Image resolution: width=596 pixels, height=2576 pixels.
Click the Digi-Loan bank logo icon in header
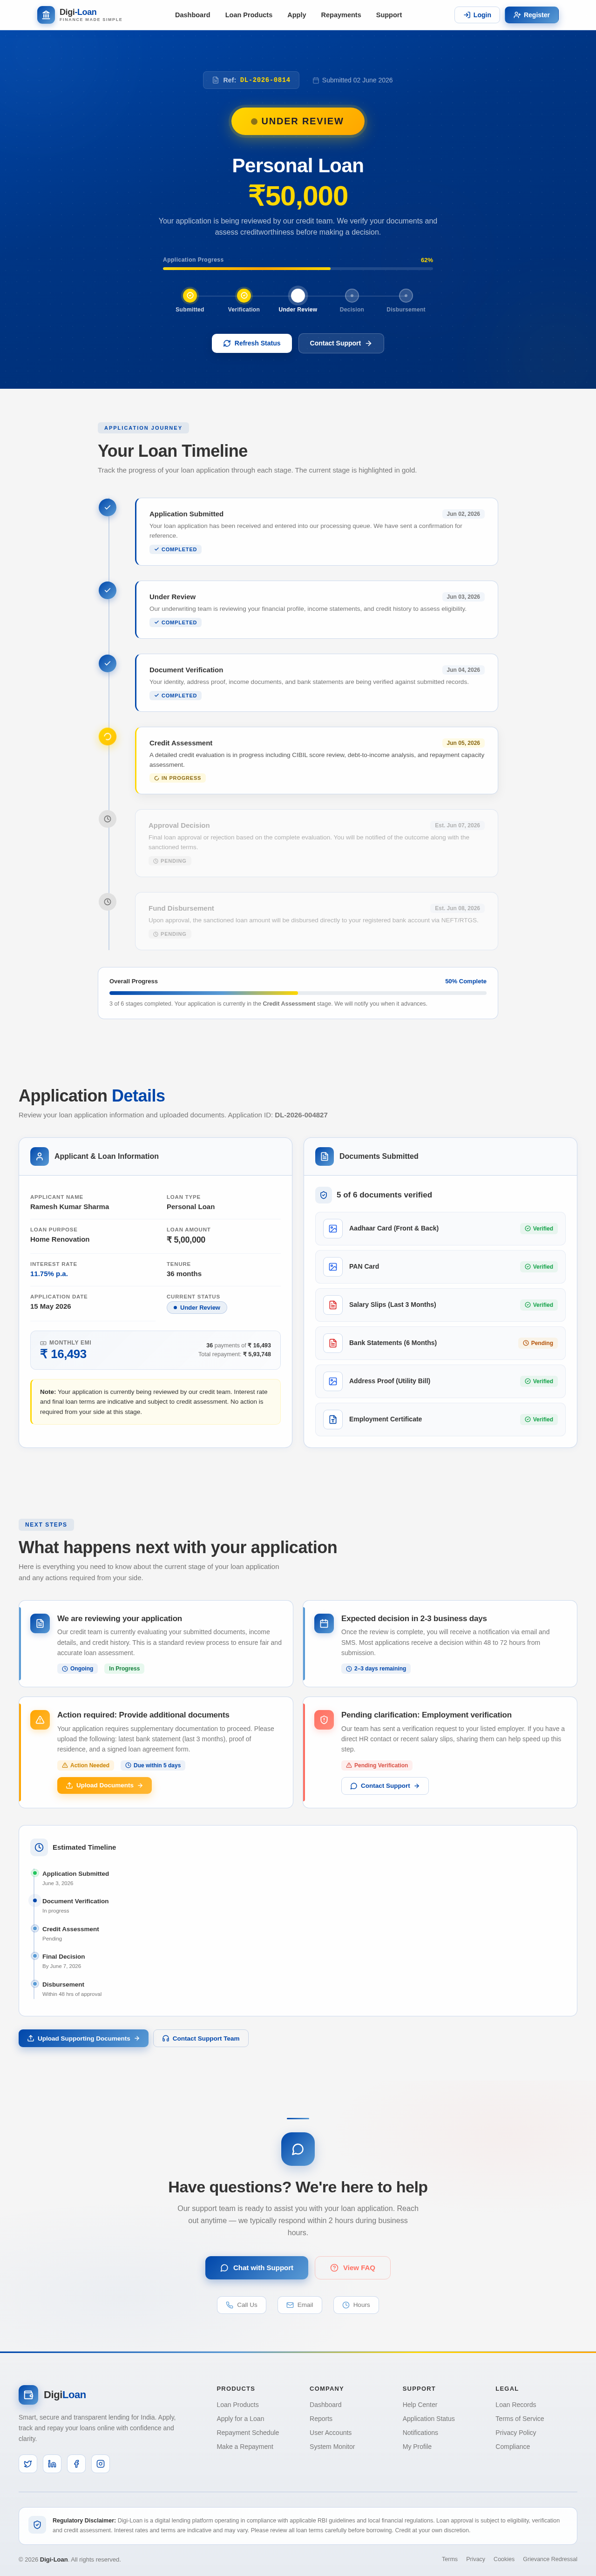point(46,15)
